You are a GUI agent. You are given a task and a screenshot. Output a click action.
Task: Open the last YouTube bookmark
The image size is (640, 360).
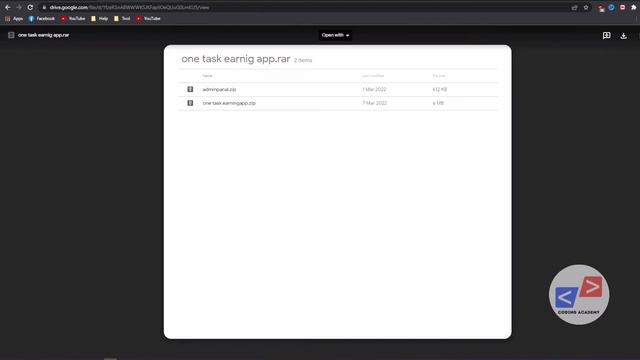tap(148, 18)
